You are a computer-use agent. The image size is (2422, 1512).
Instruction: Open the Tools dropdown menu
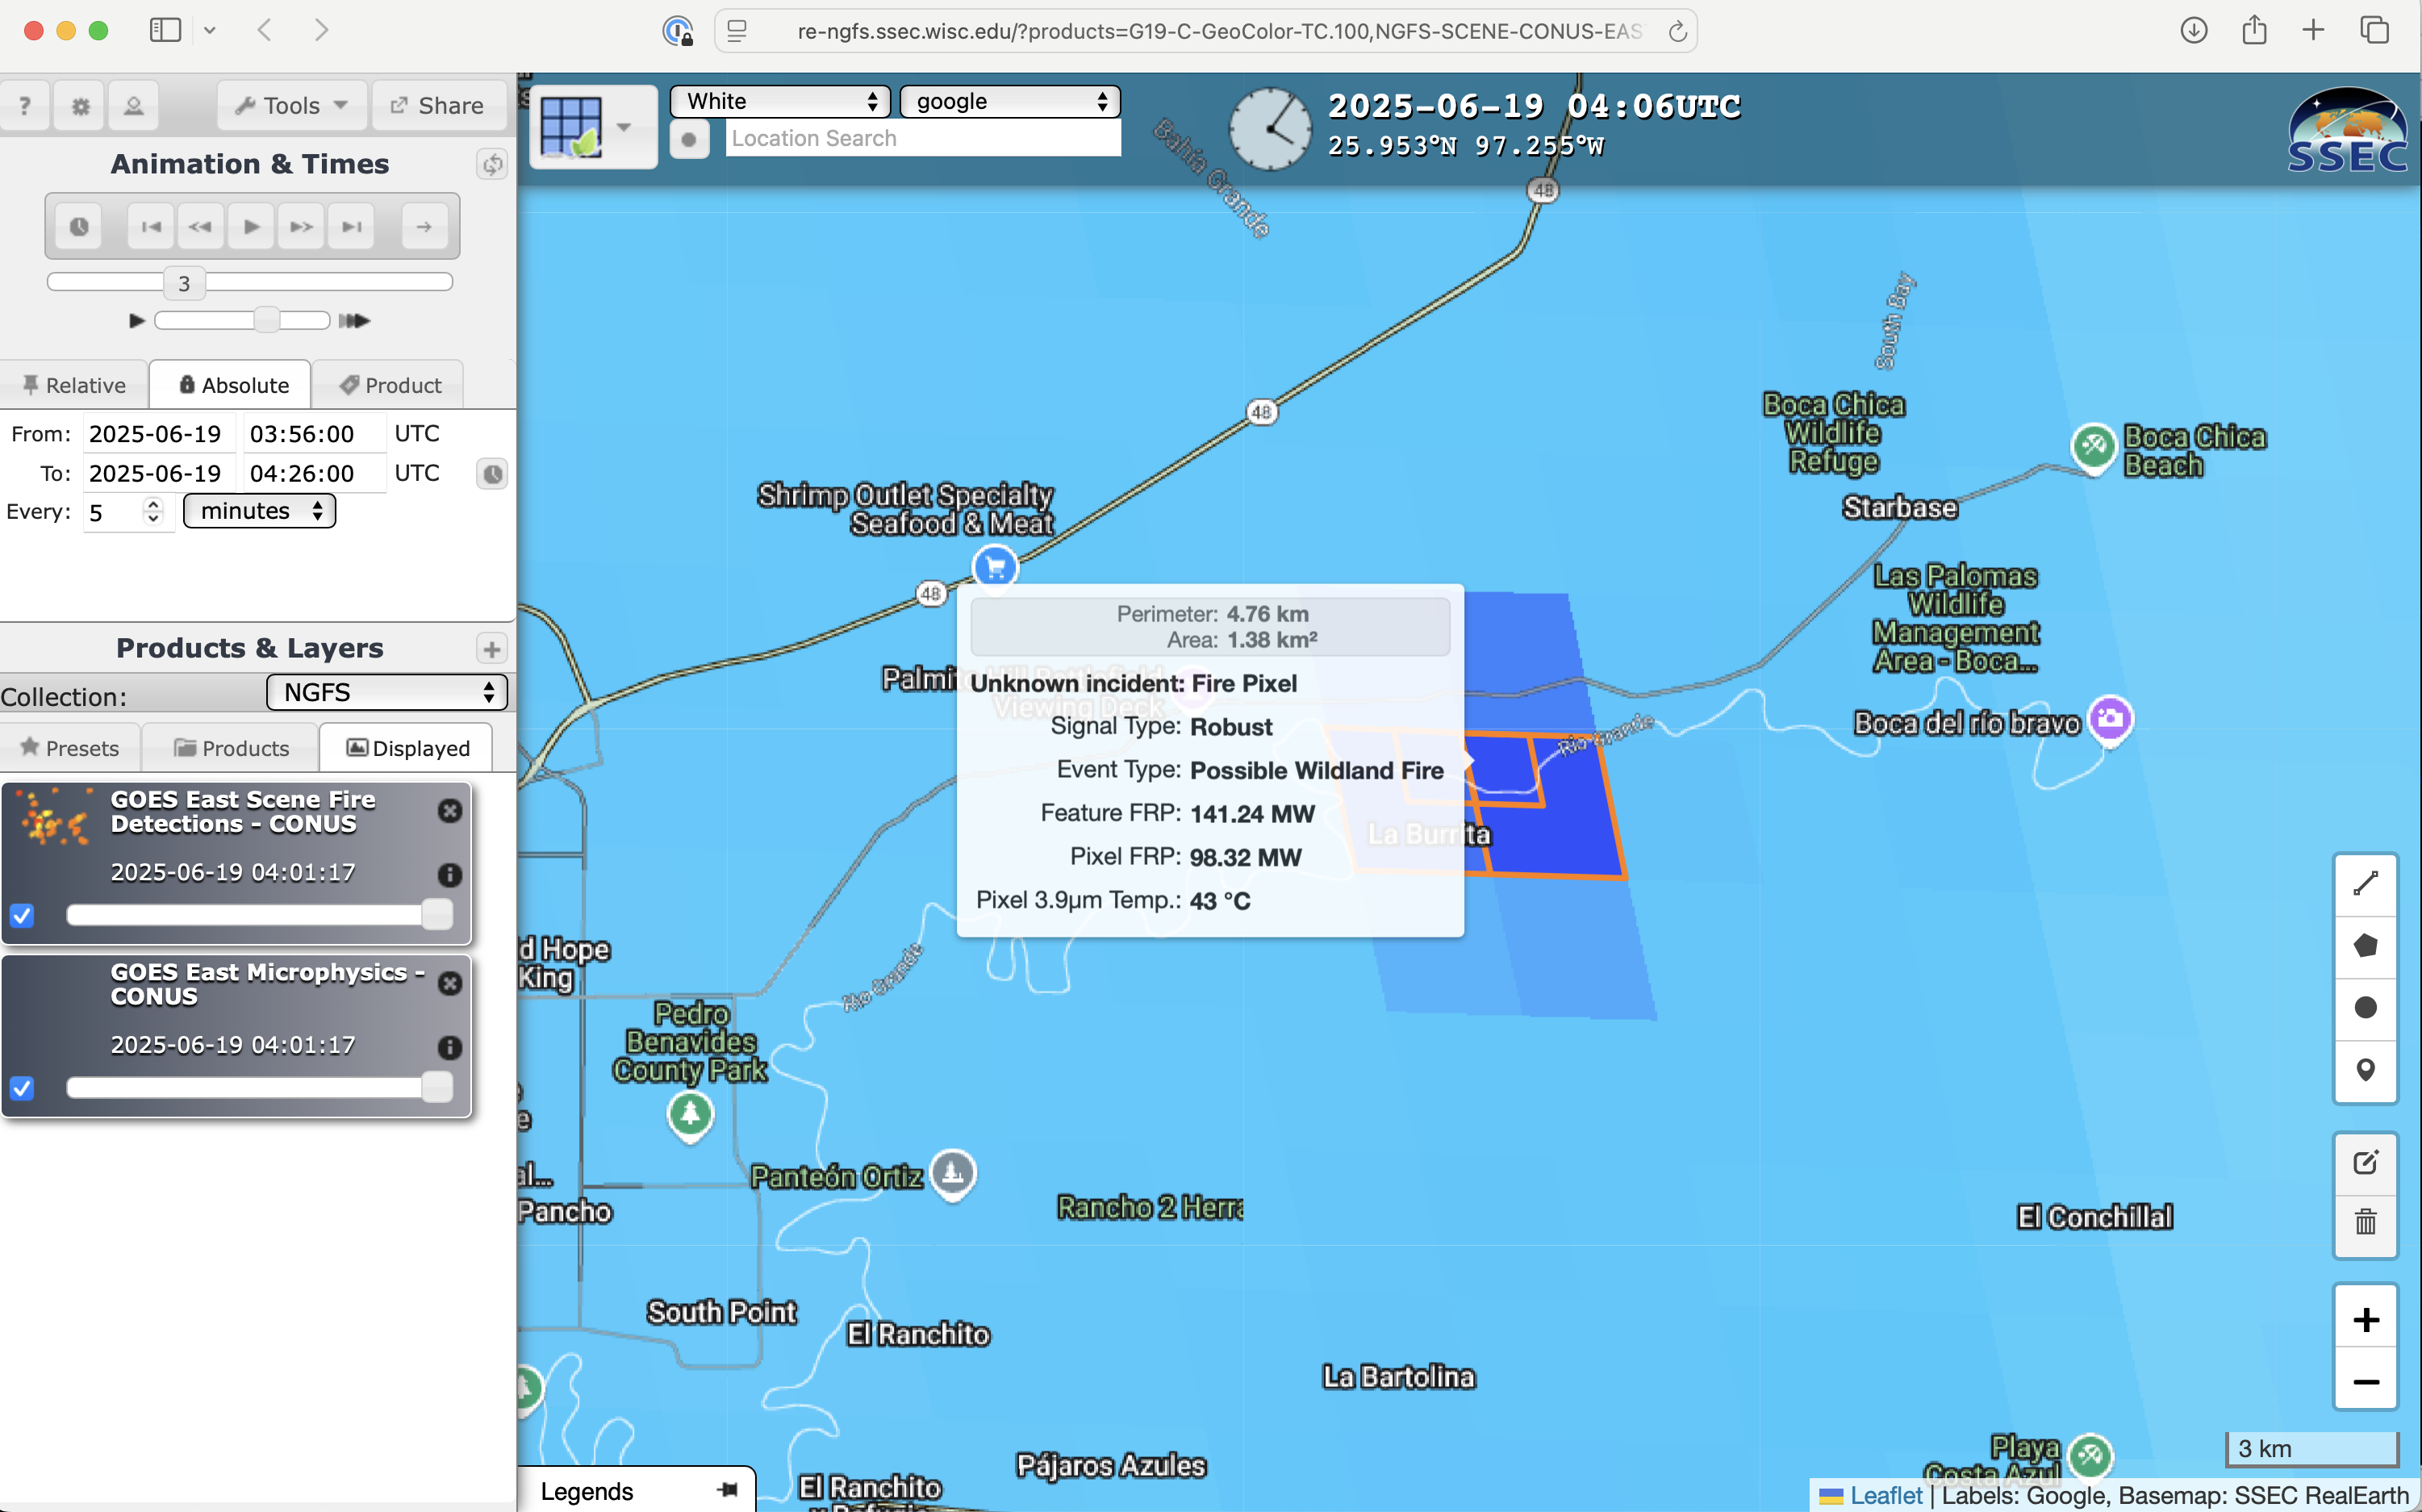click(291, 105)
